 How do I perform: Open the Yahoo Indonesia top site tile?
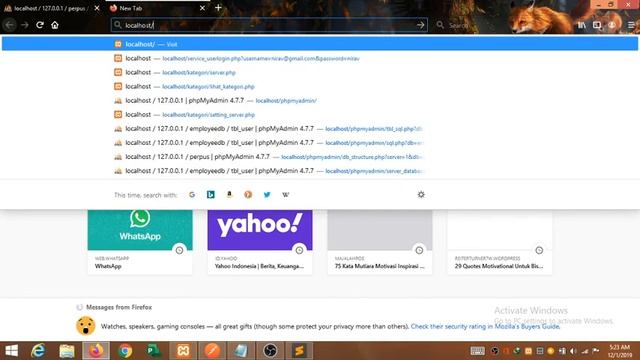tap(260, 242)
